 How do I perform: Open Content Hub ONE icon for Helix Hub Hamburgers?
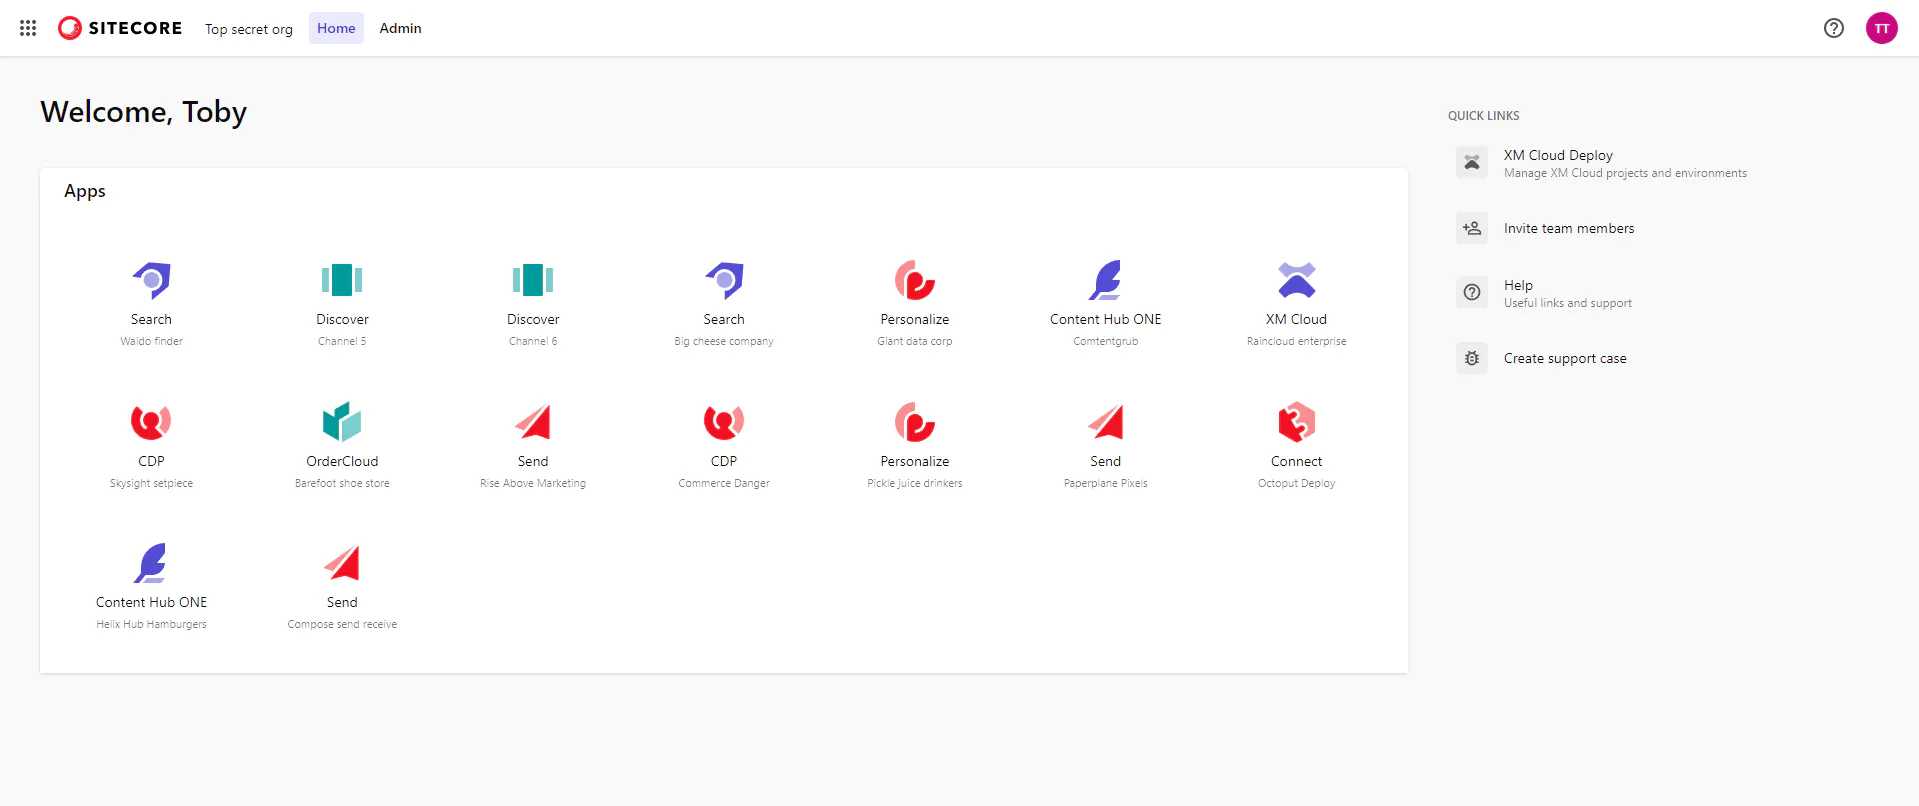click(x=151, y=563)
